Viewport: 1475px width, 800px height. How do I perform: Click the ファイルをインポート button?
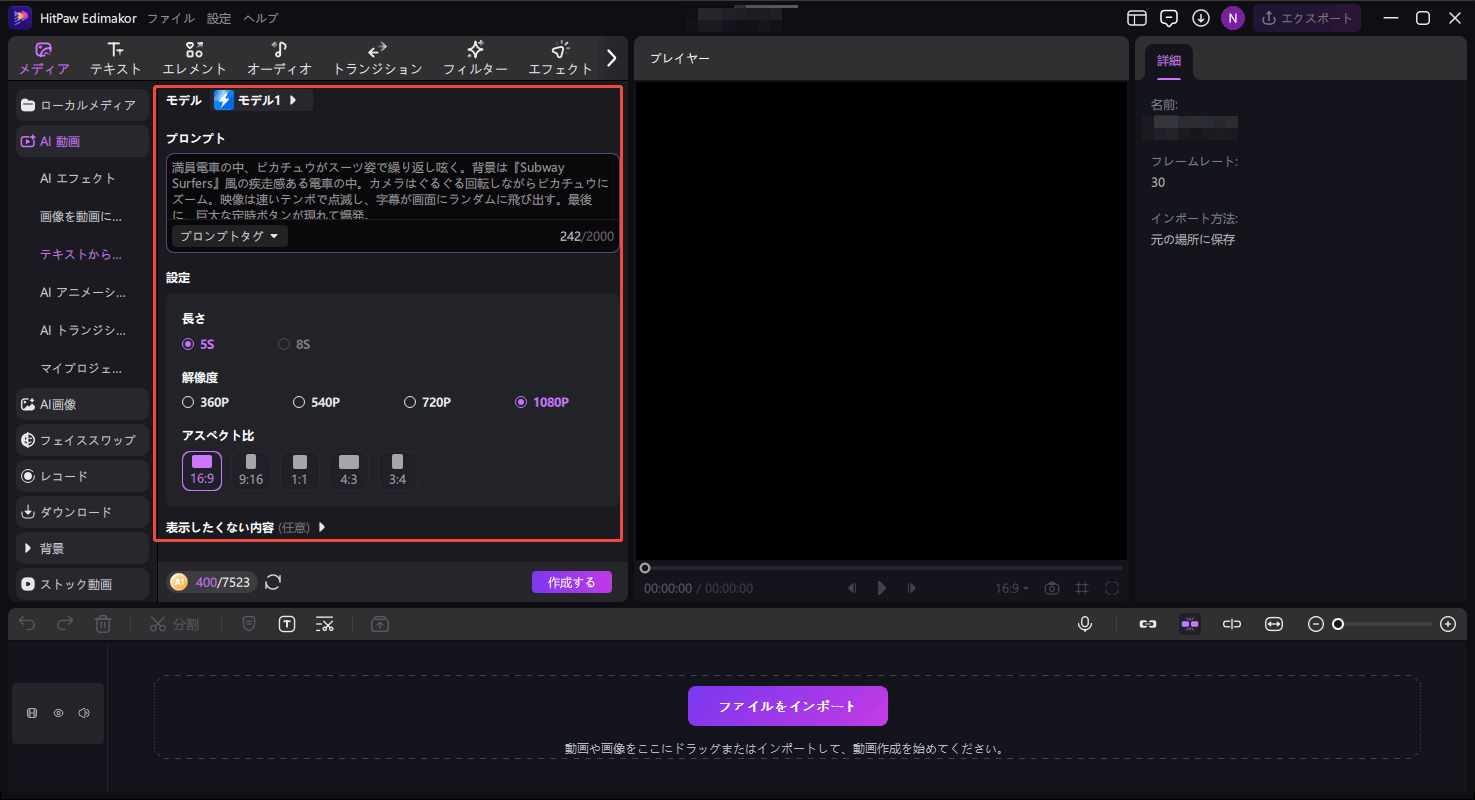click(787, 706)
